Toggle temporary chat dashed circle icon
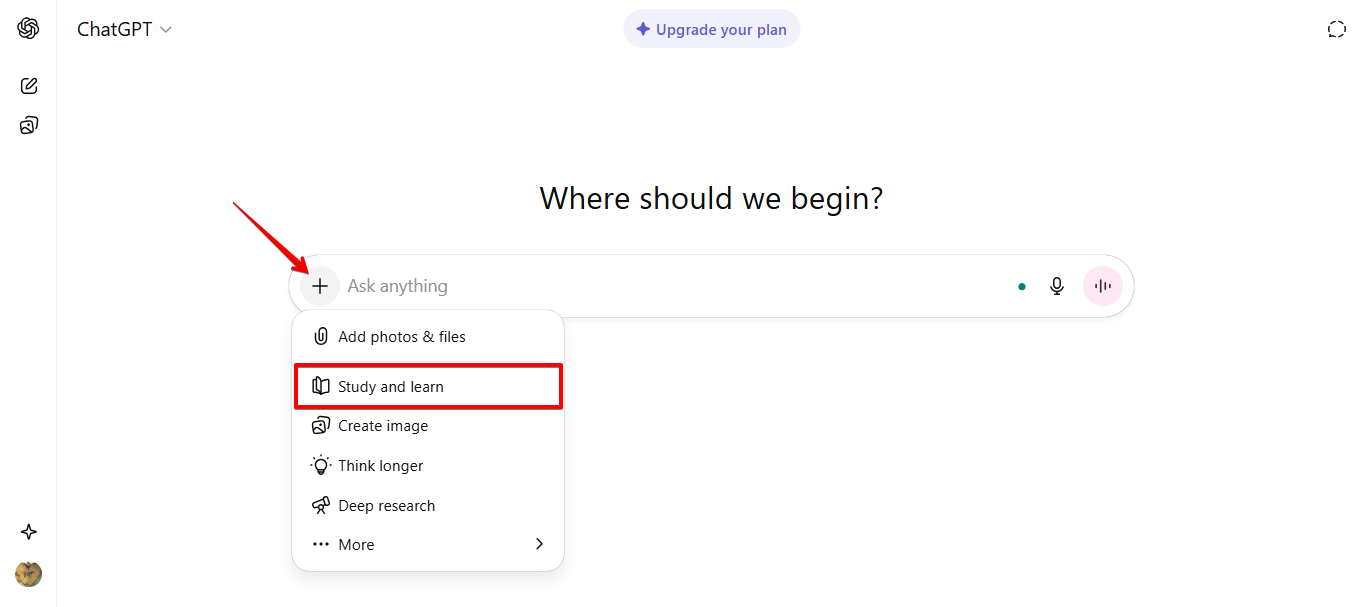1365x607 pixels. tap(1336, 29)
